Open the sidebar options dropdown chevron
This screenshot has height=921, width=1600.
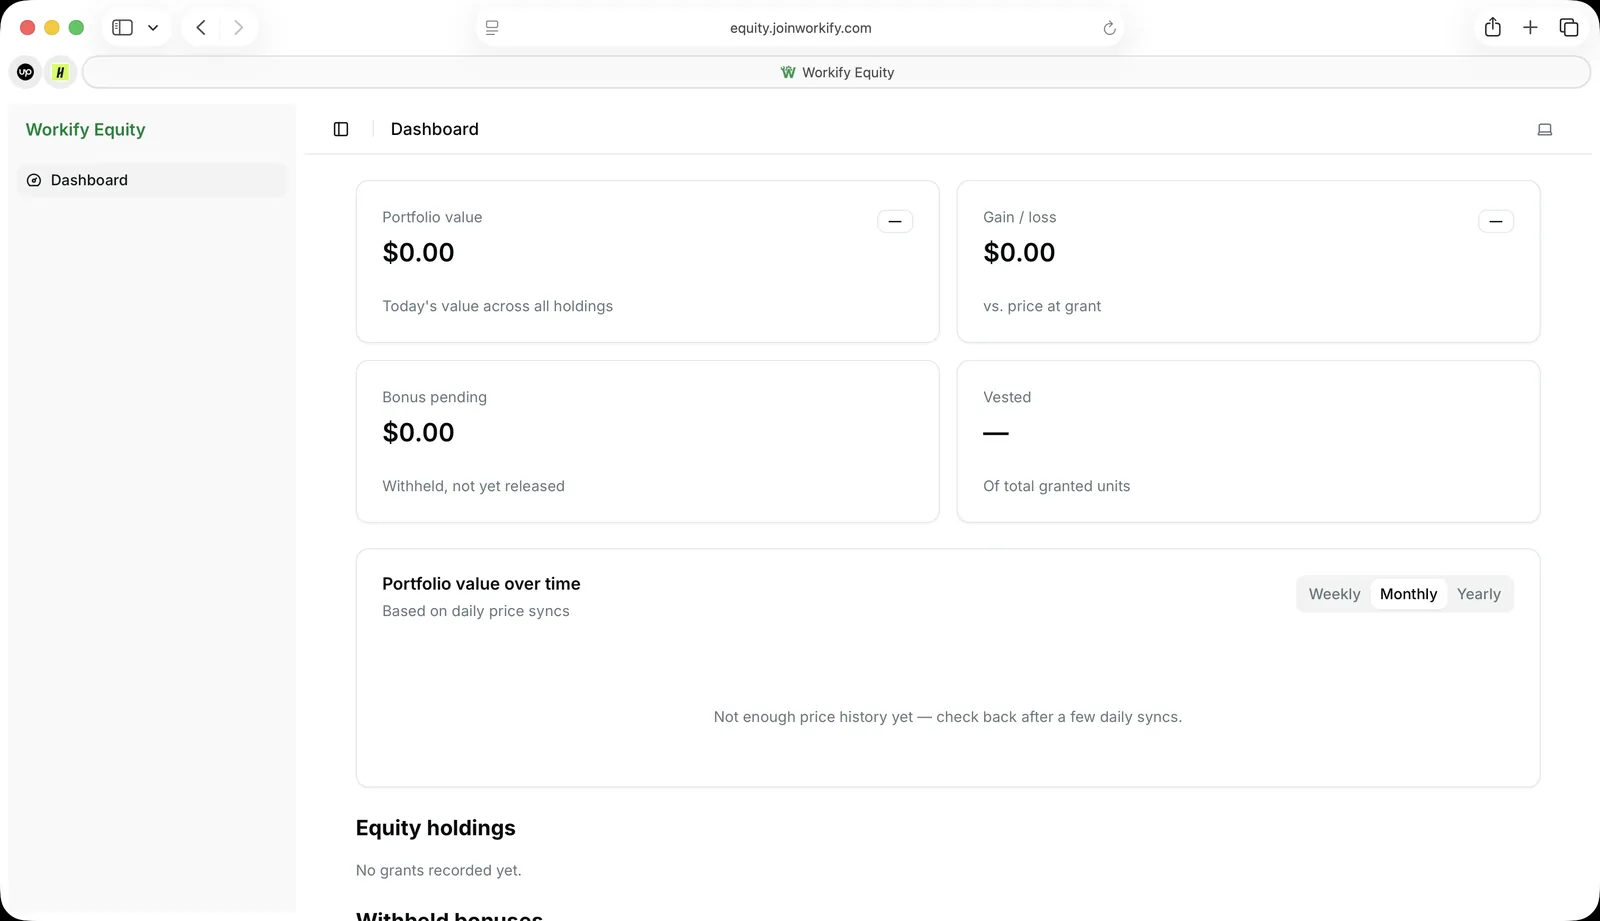153,28
